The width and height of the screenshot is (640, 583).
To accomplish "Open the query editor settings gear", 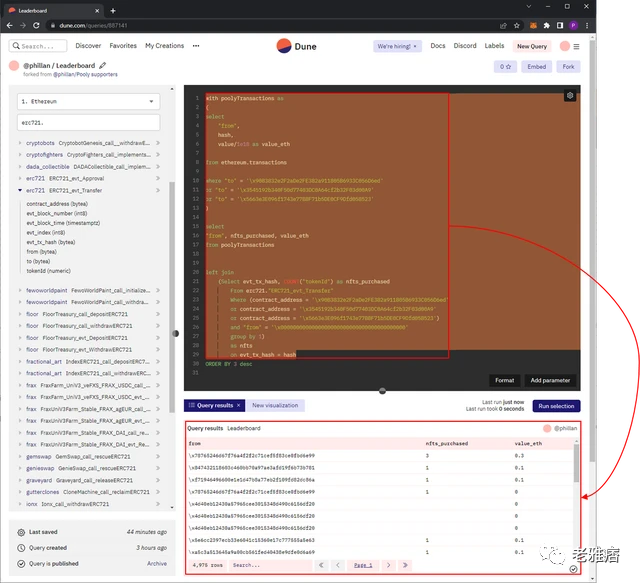I will tap(570, 96).
